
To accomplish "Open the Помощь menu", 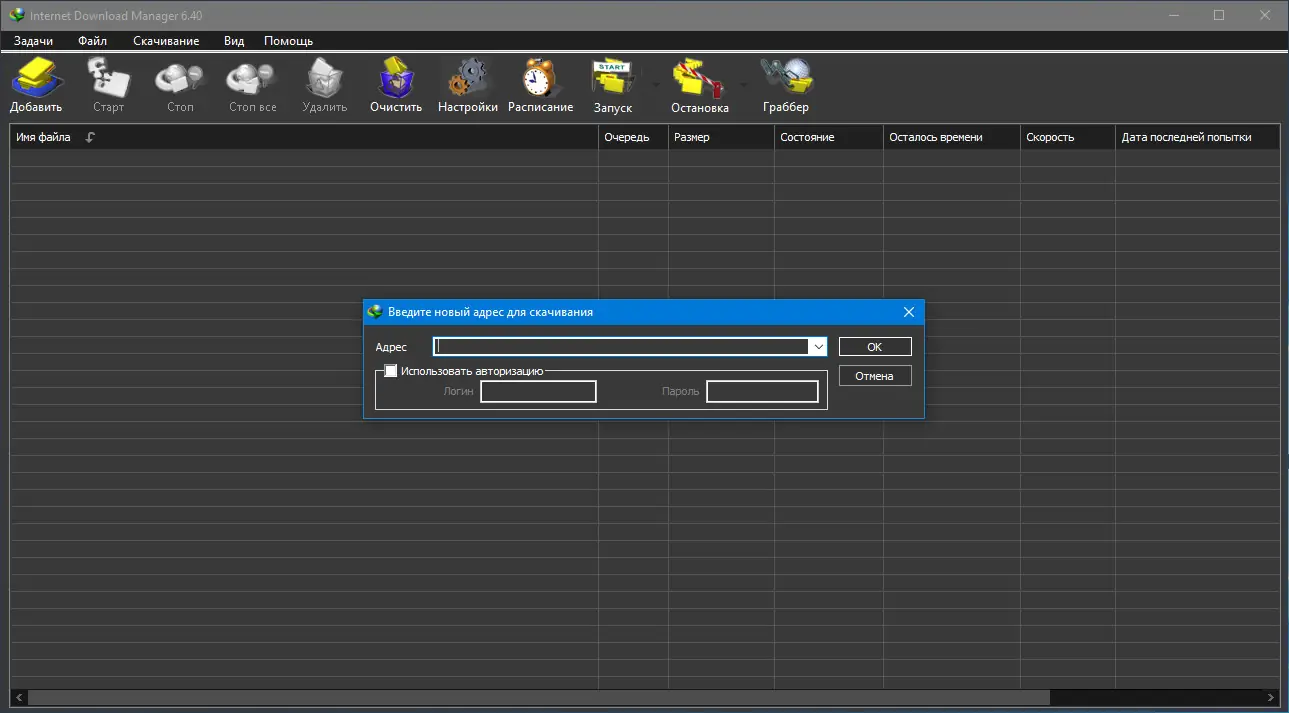I will [289, 41].
